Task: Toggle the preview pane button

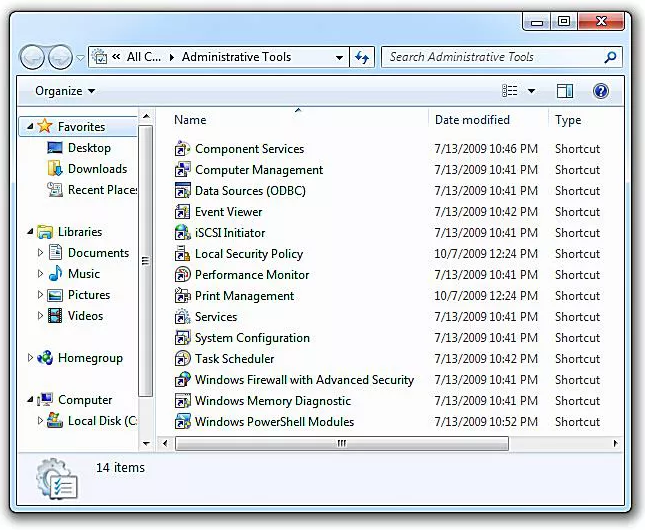Action: tap(564, 91)
